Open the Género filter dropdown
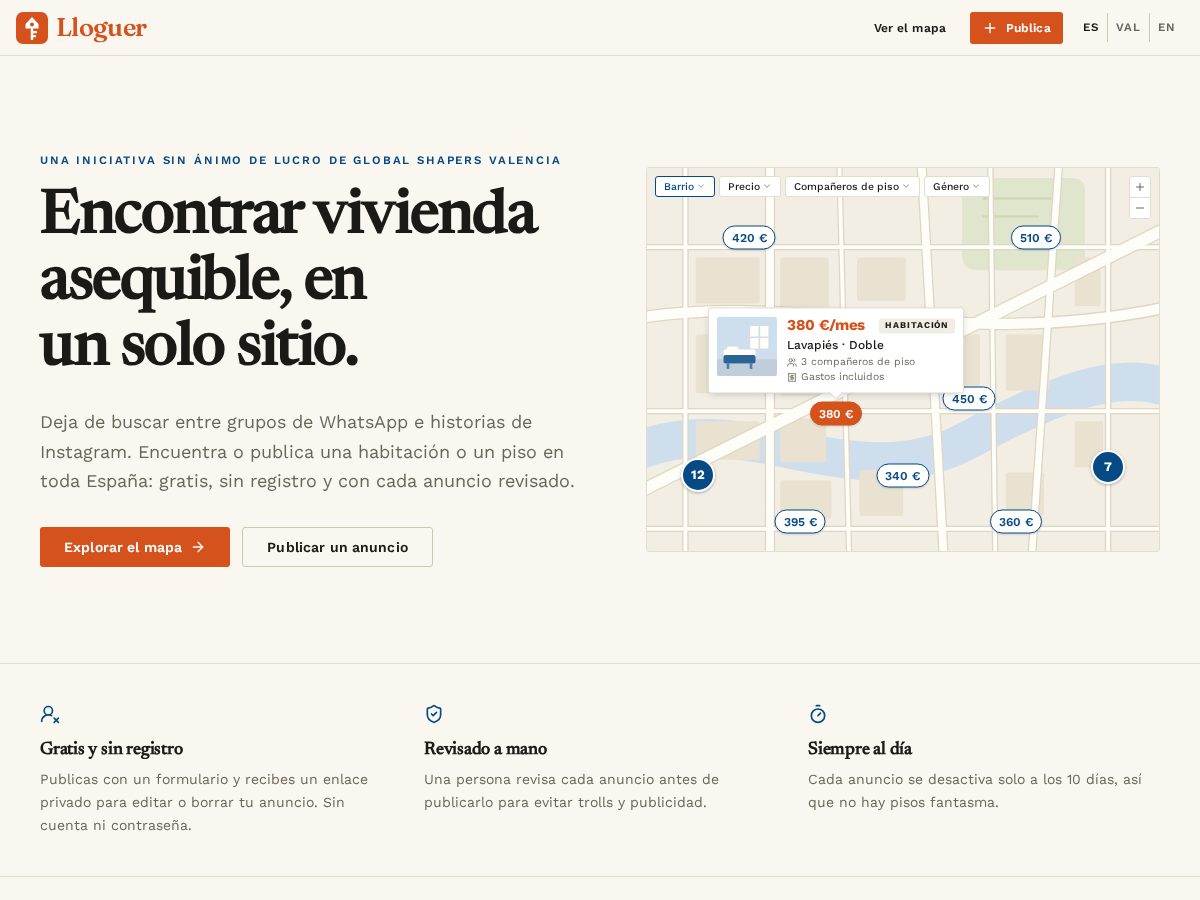Image resolution: width=1200 pixels, height=900 pixels. (x=957, y=187)
